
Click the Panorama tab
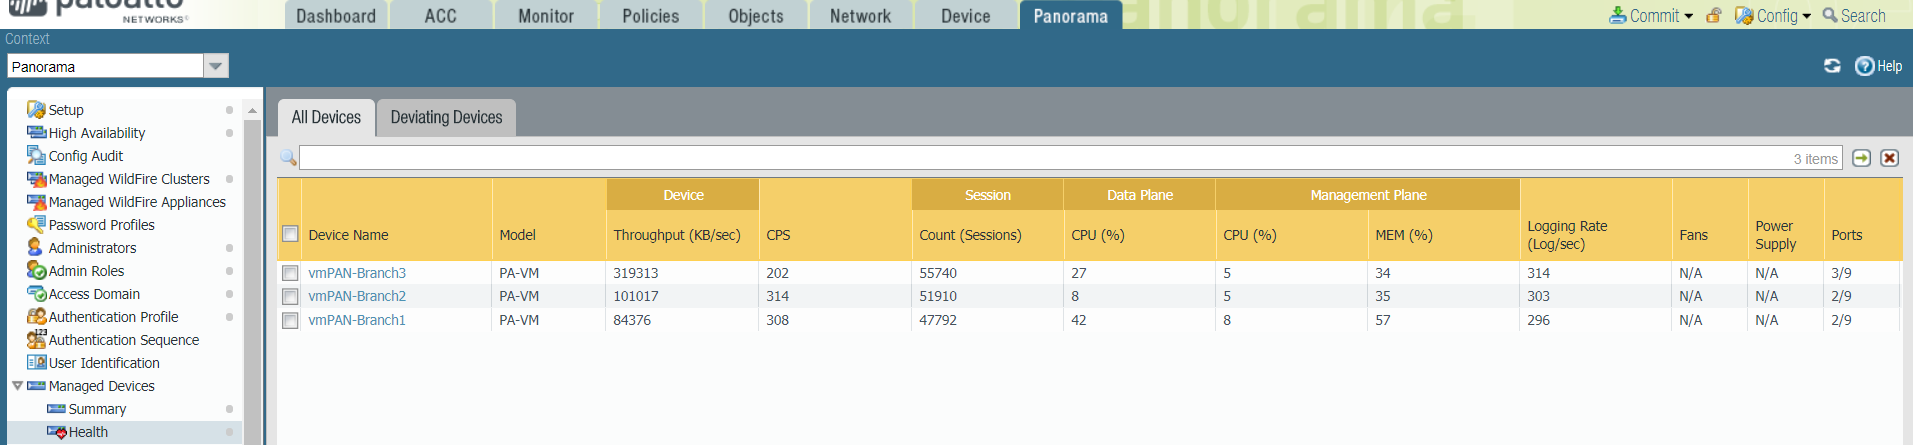tap(1071, 16)
